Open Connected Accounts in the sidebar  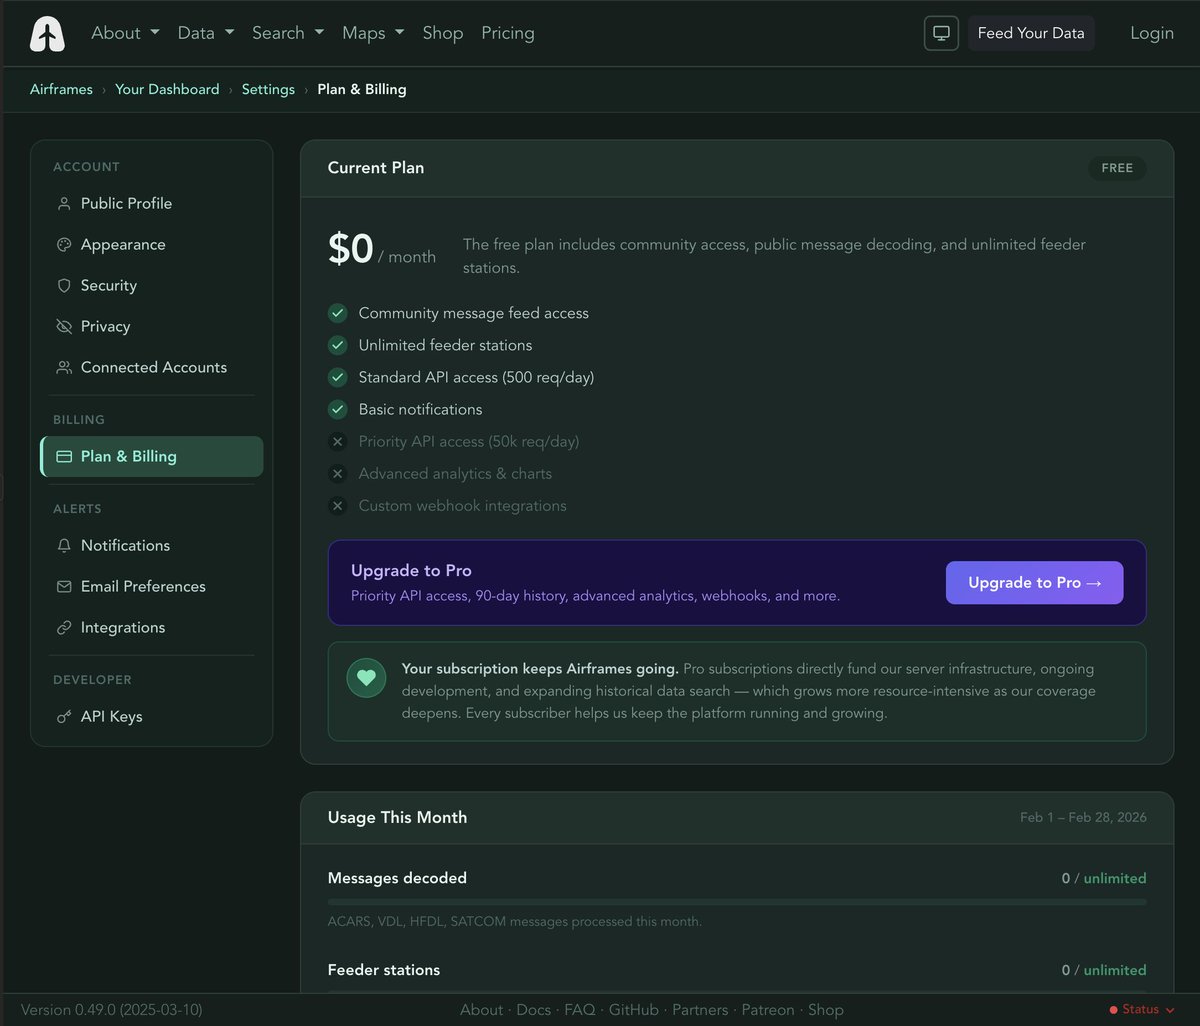(x=152, y=368)
